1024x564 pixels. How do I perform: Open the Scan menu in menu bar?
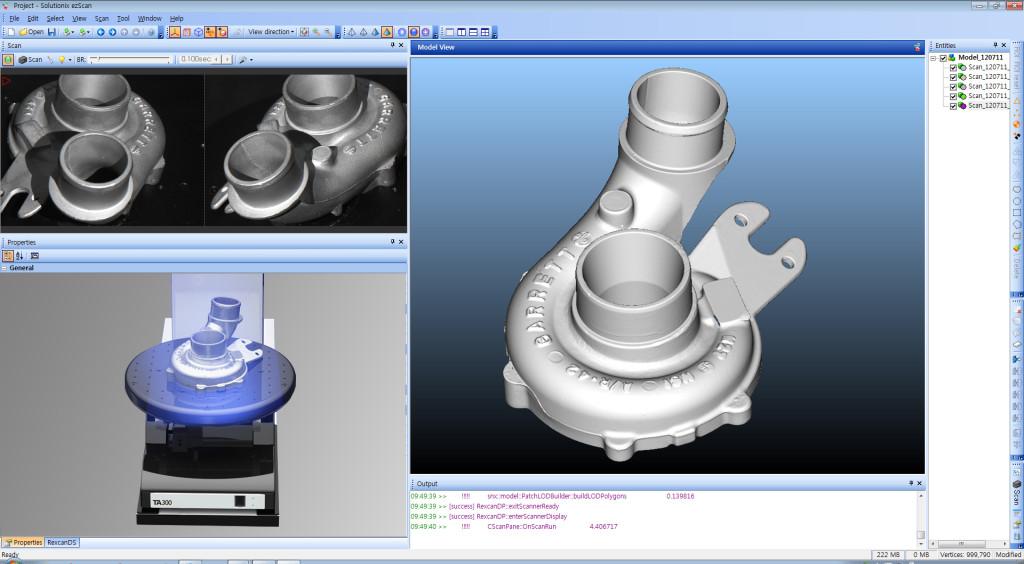click(x=101, y=18)
